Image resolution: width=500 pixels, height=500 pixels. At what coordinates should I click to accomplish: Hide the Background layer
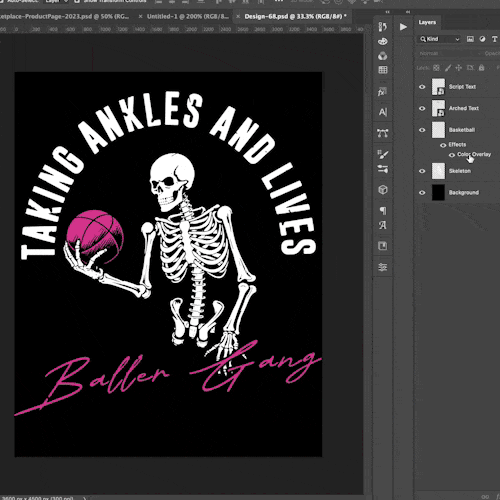click(422, 193)
